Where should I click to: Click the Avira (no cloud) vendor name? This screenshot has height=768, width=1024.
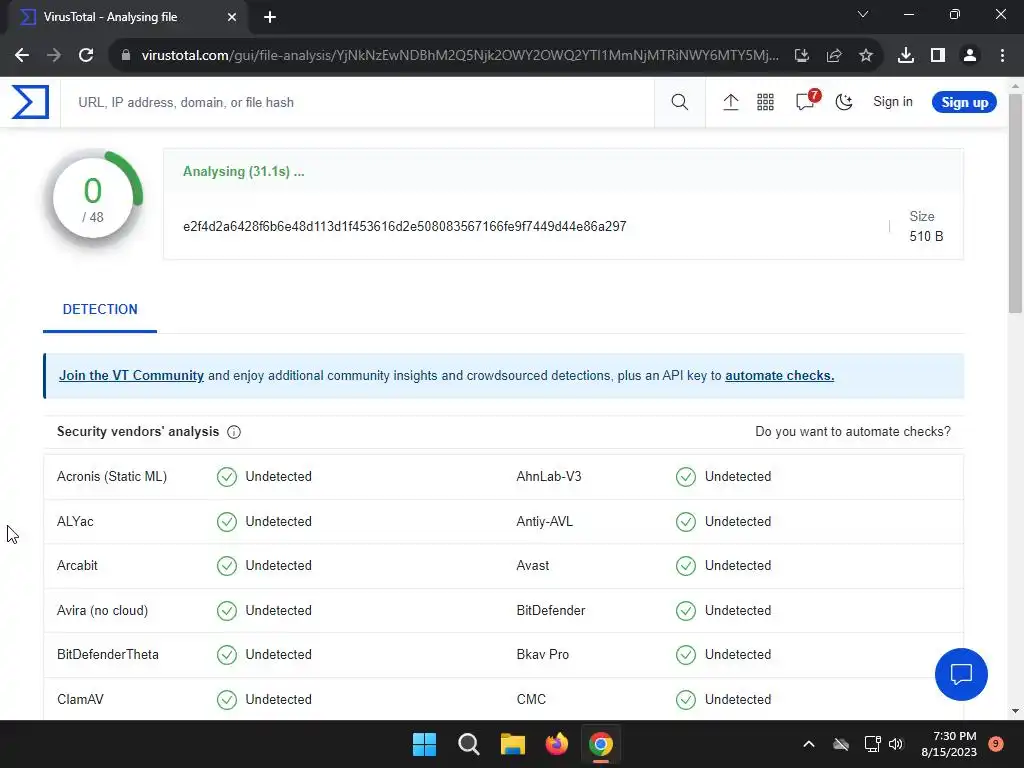click(103, 611)
